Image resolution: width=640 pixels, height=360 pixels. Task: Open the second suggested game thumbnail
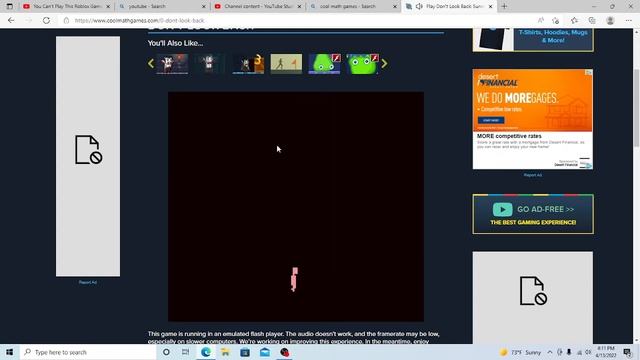(x=210, y=64)
